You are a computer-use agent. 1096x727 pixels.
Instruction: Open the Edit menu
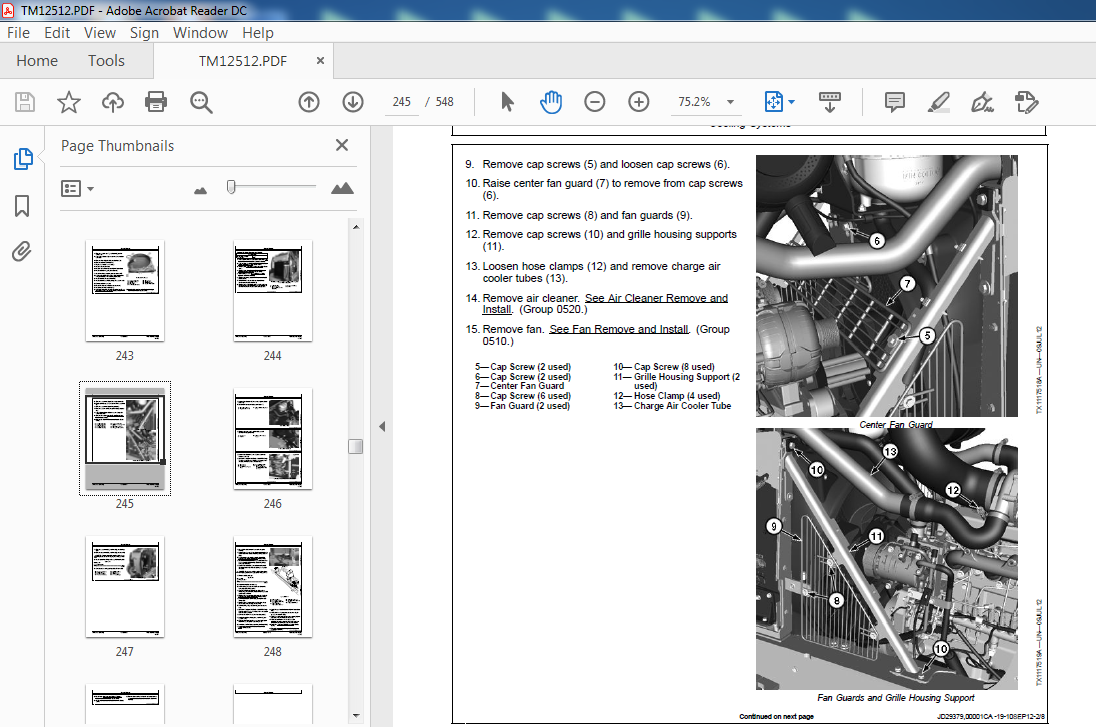point(57,33)
